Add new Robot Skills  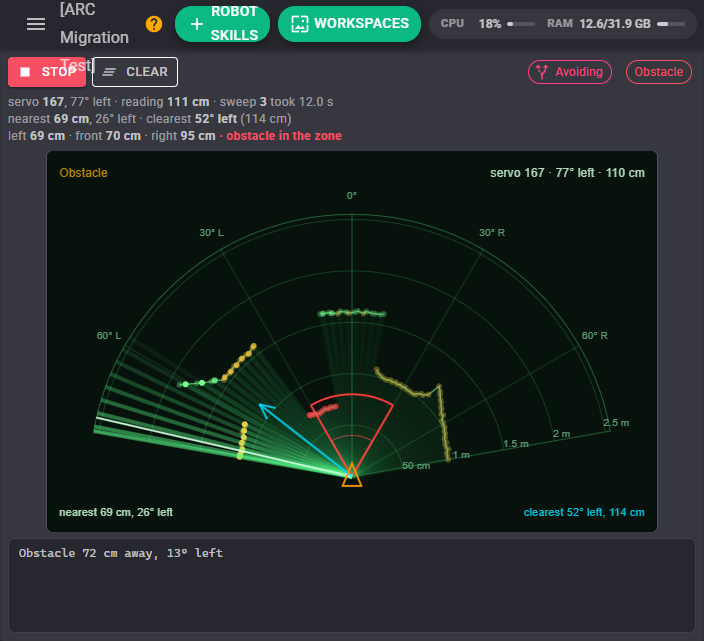pyautogui.click(x=222, y=24)
